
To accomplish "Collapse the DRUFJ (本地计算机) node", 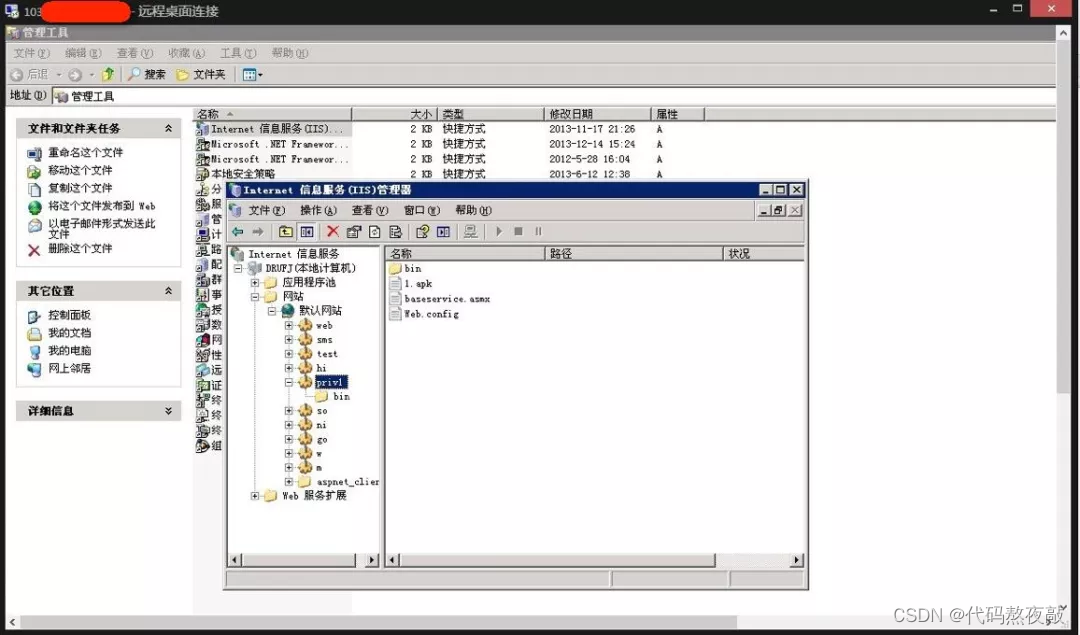I will [x=238, y=268].
